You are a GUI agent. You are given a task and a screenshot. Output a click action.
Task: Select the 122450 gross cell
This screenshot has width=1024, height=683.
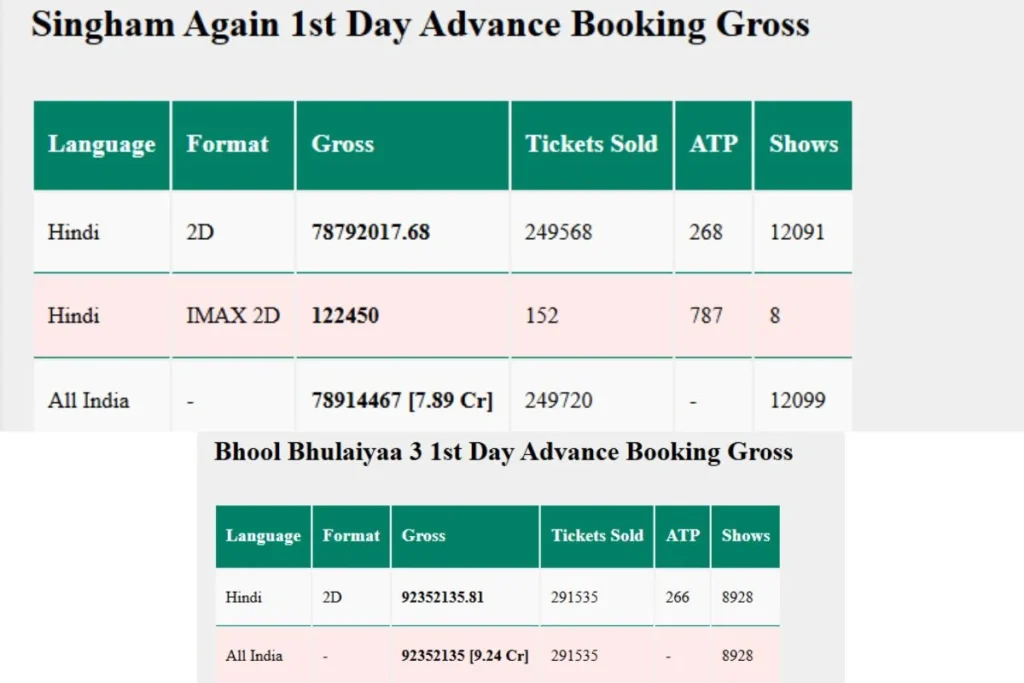[345, 315]
